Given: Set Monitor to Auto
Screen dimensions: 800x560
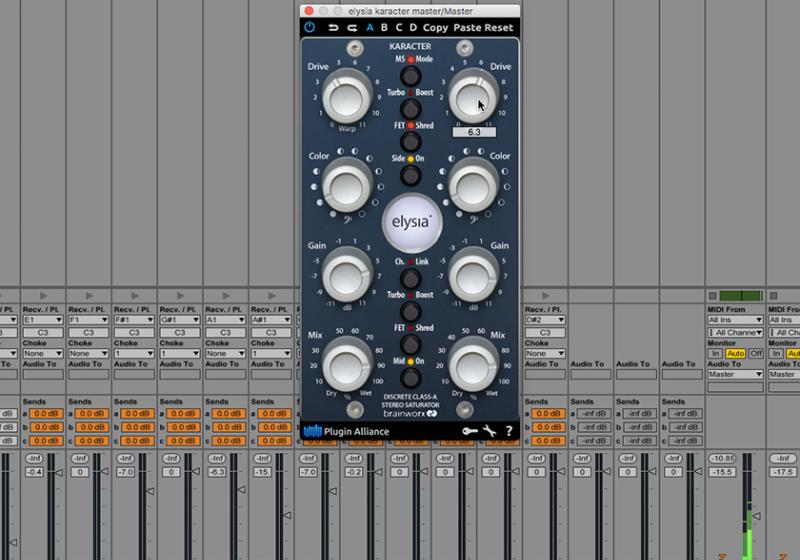Looking at the screenshot, I should tap(735, 353).
